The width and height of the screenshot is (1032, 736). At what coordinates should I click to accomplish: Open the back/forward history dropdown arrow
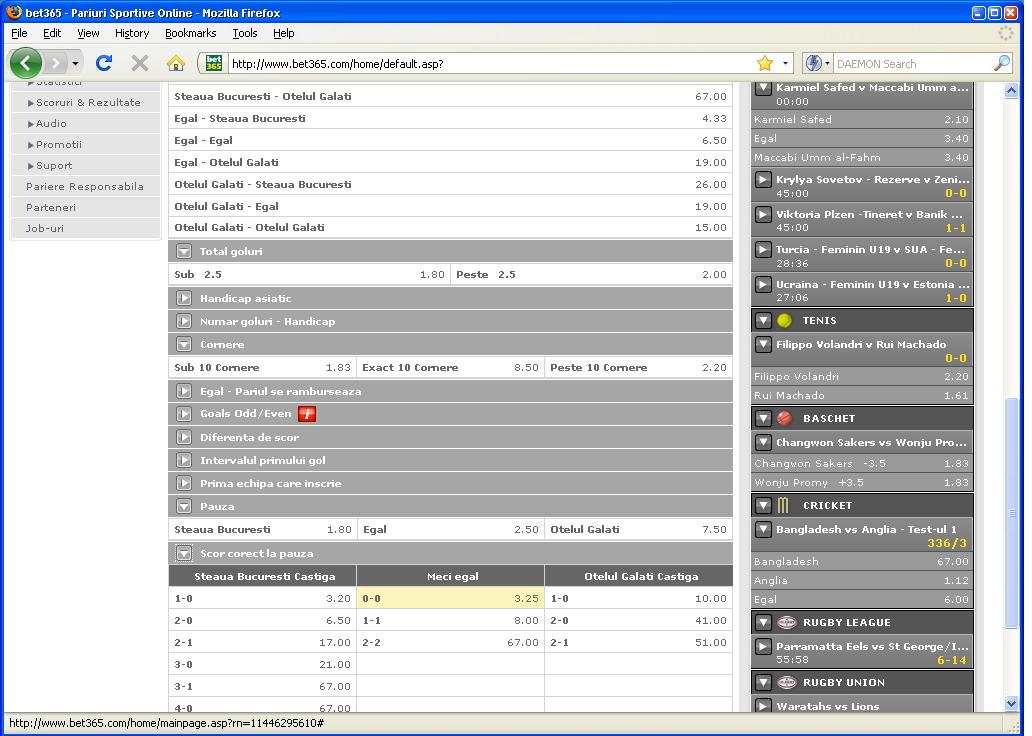76,63
